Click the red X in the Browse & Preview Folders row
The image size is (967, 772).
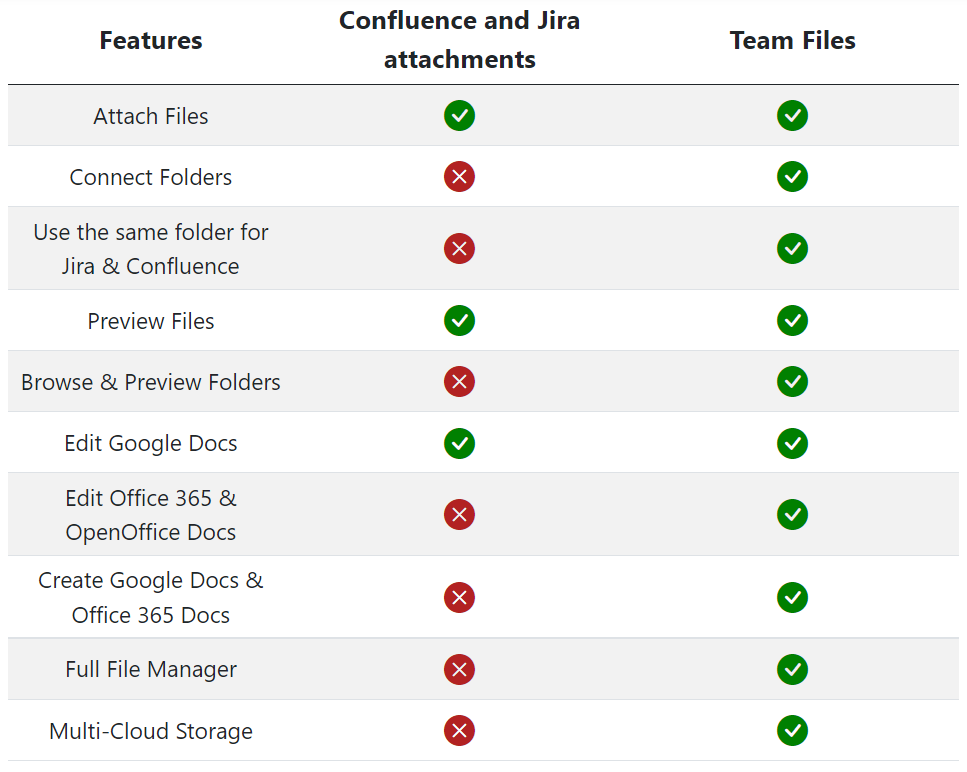click(x=459, y=382)
